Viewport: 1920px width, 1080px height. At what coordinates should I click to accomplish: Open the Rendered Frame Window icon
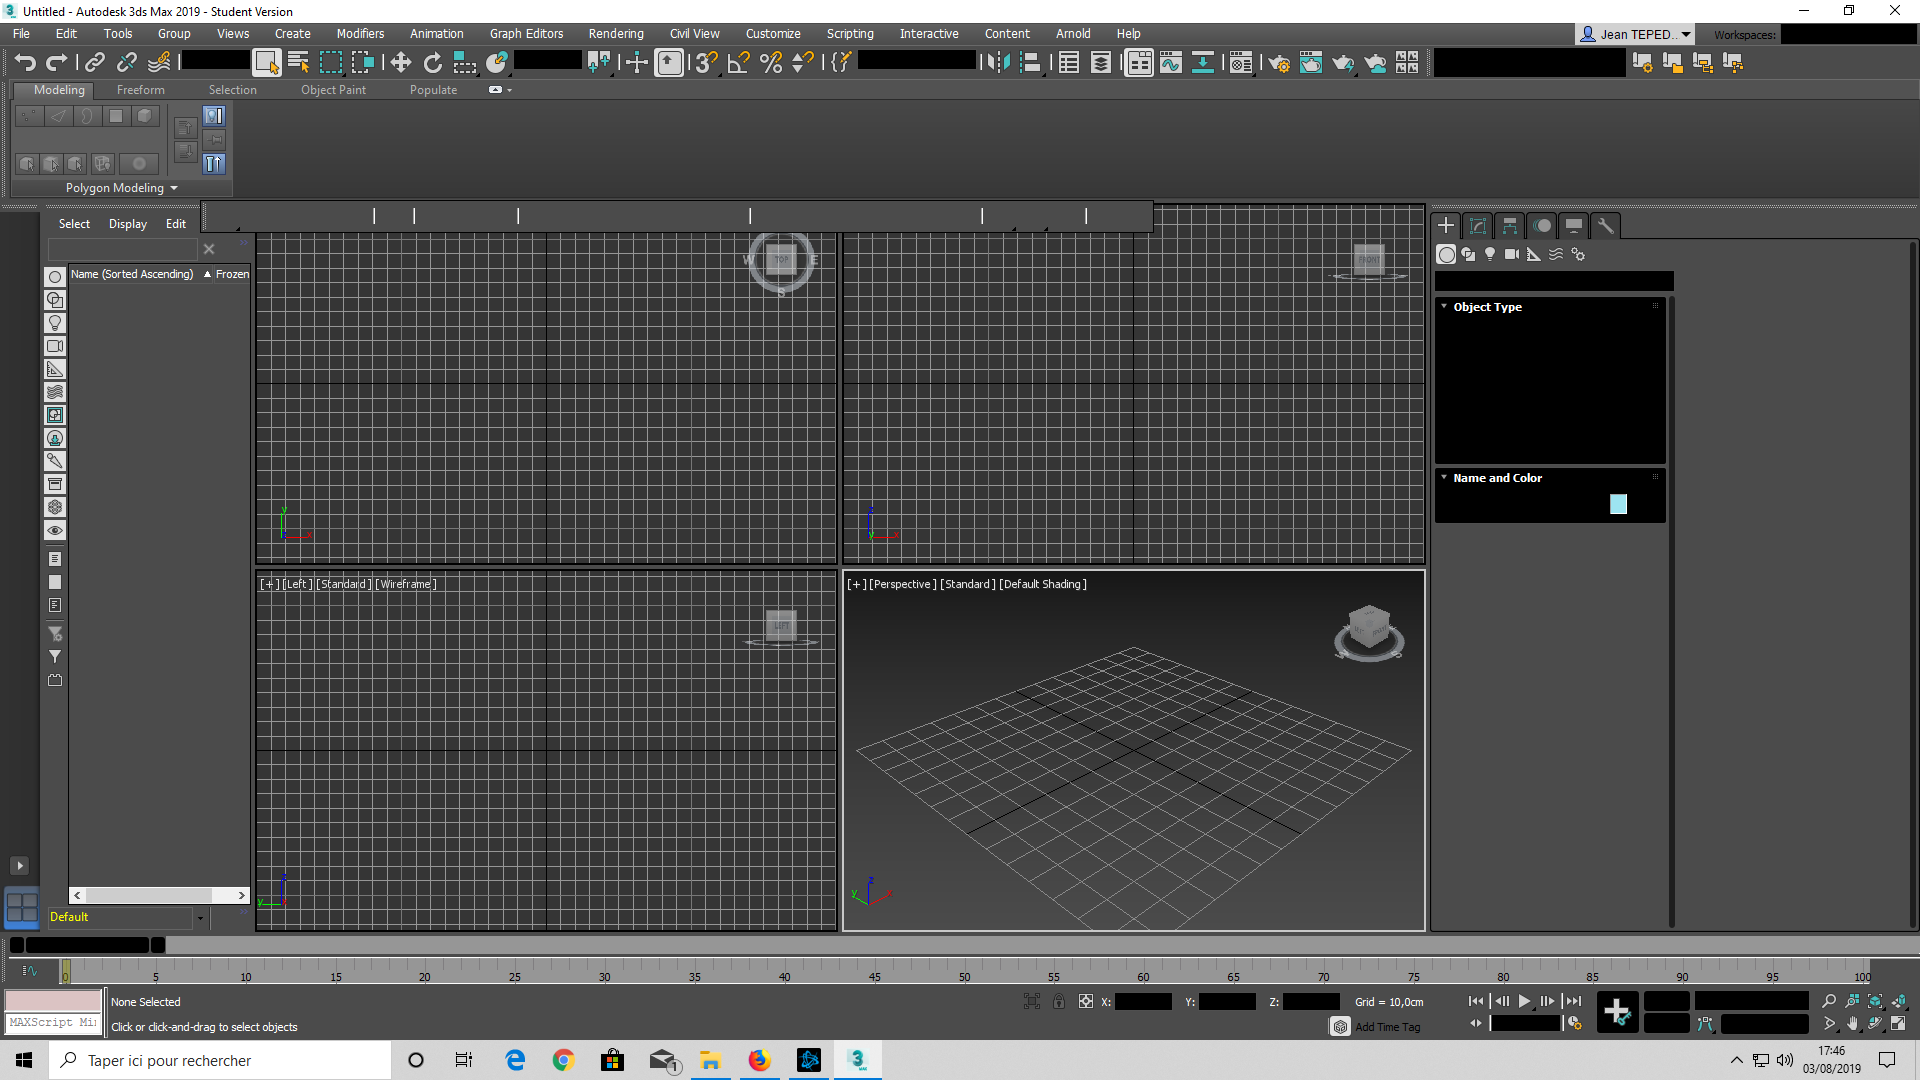coord(1311,62)
